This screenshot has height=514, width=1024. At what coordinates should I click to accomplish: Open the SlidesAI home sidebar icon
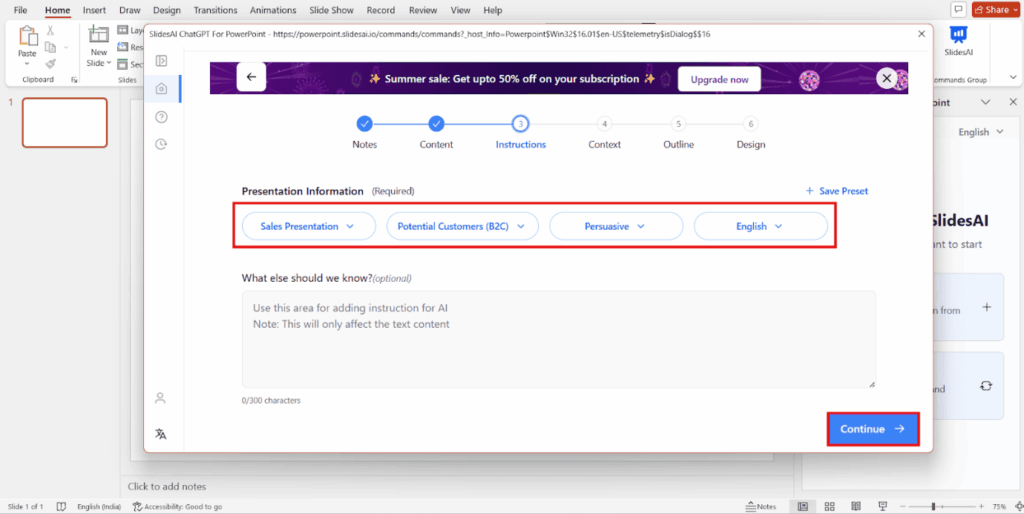pyautogui.click(x=161, y=89)
